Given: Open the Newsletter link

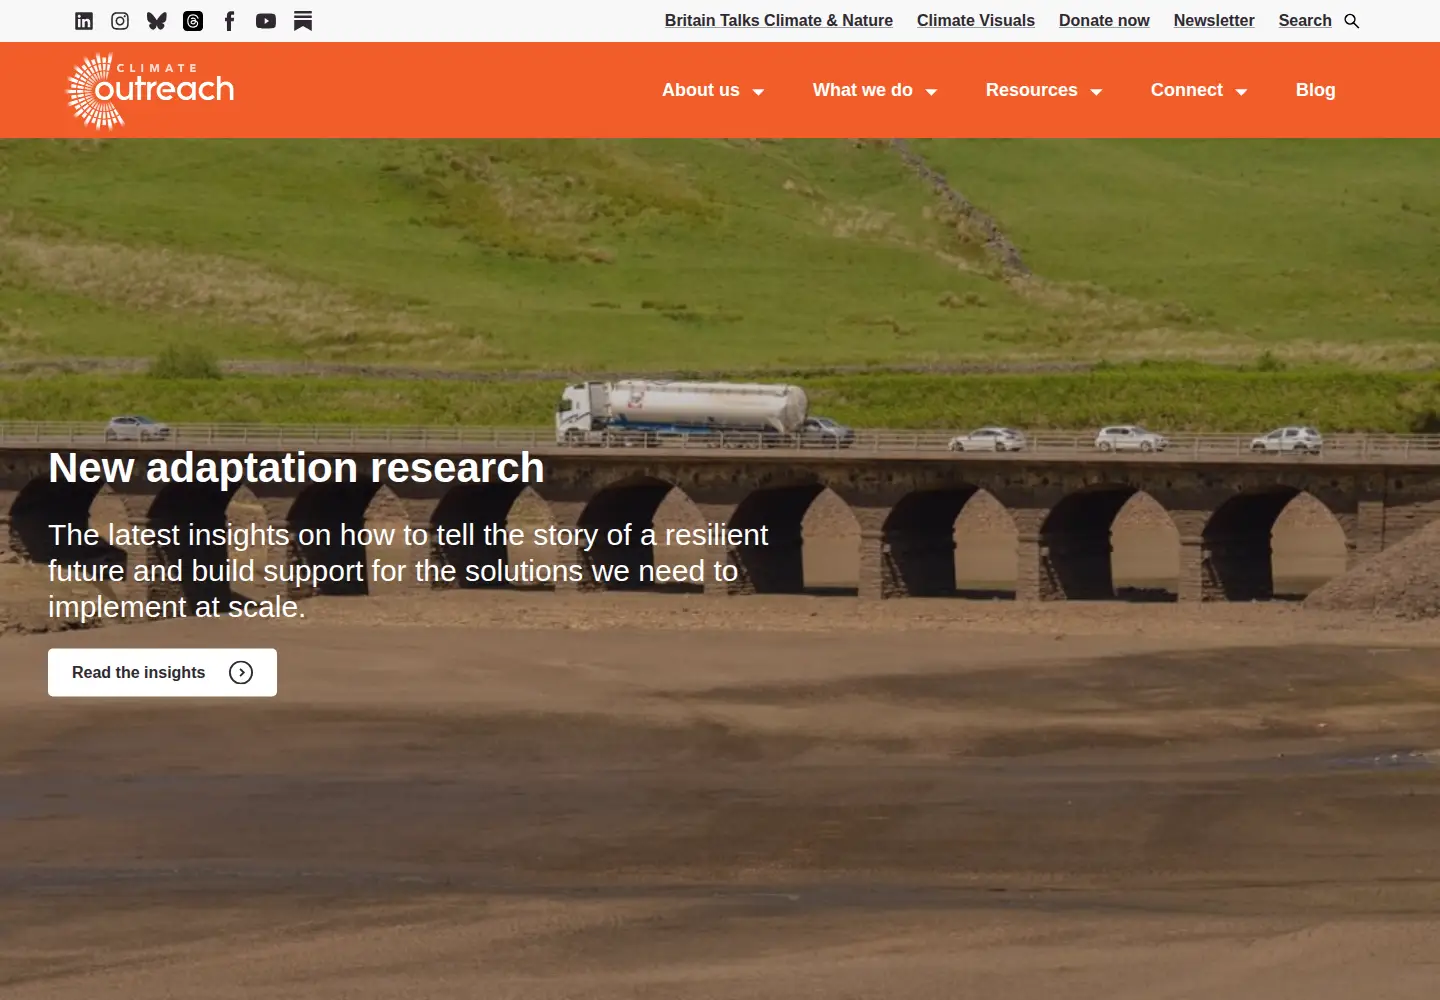Looking at the screenshot, I should pos(1214,21).
